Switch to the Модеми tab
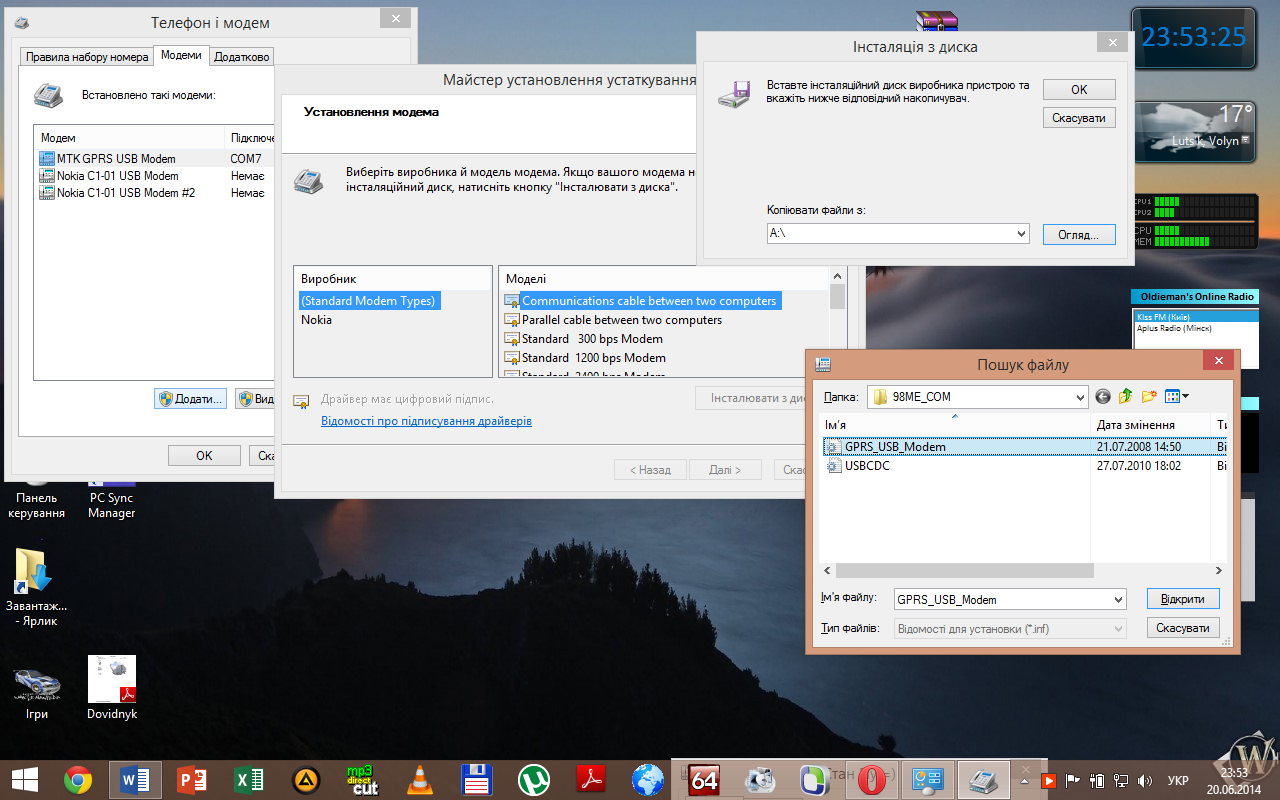This screenshot has height=800, width=1280. click(x=182, y=55)
